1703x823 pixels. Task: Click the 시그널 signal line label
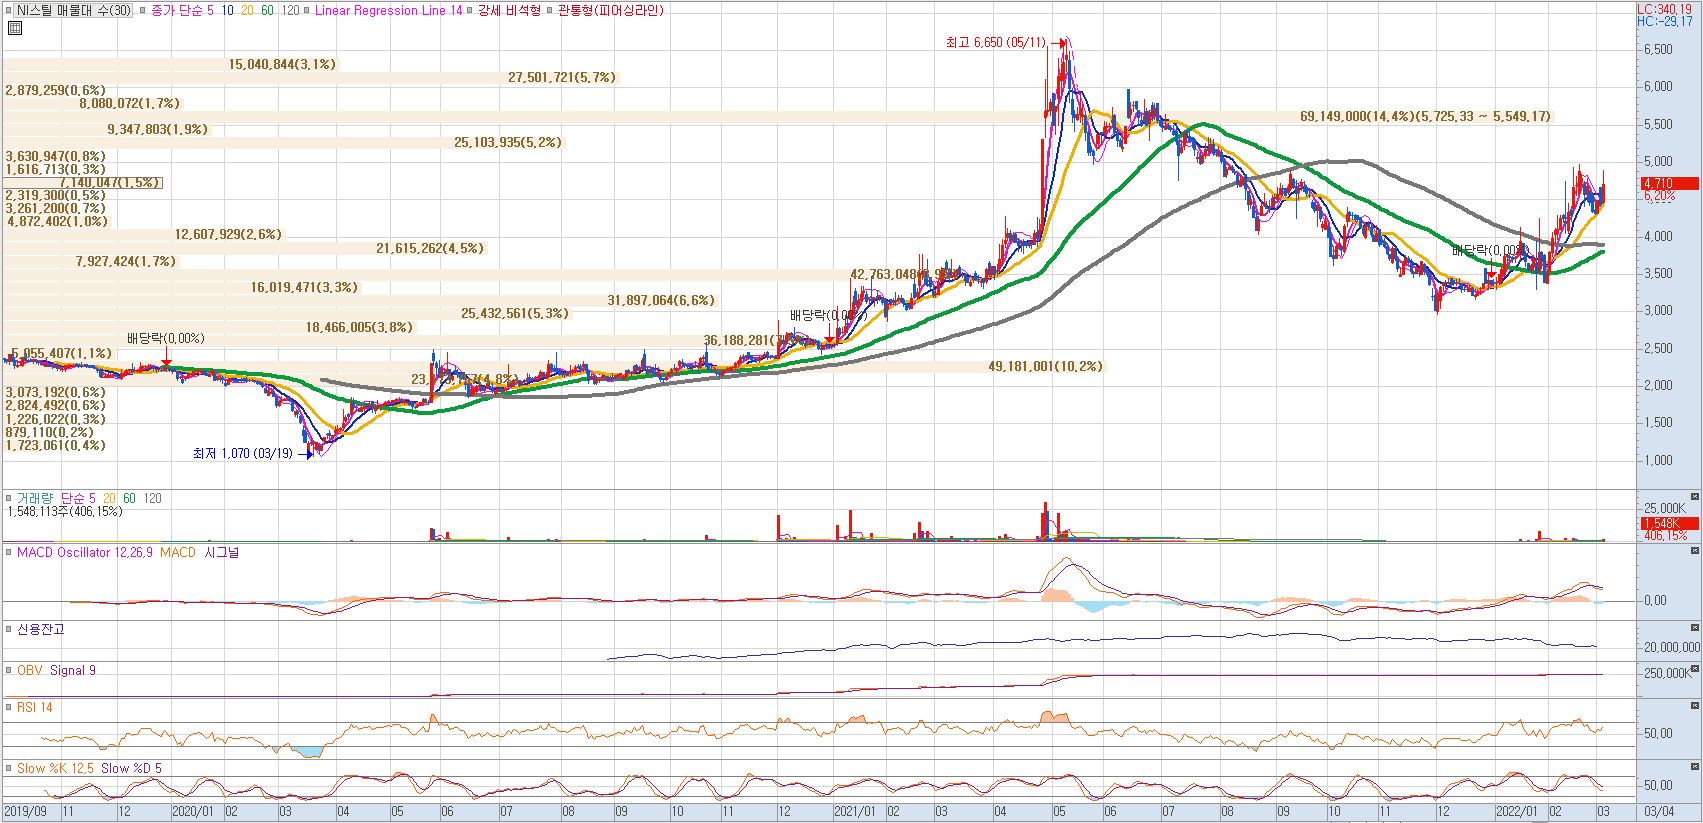[221, 552]
